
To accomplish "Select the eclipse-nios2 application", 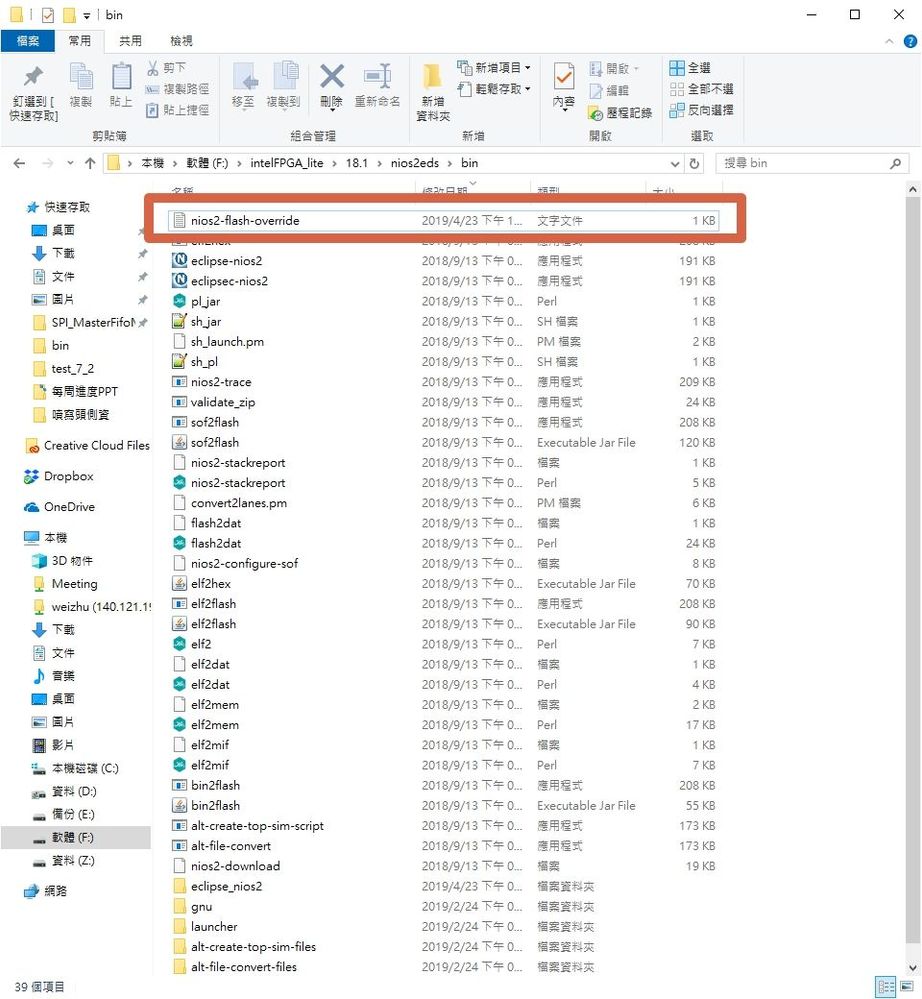I will coord(442,261).
